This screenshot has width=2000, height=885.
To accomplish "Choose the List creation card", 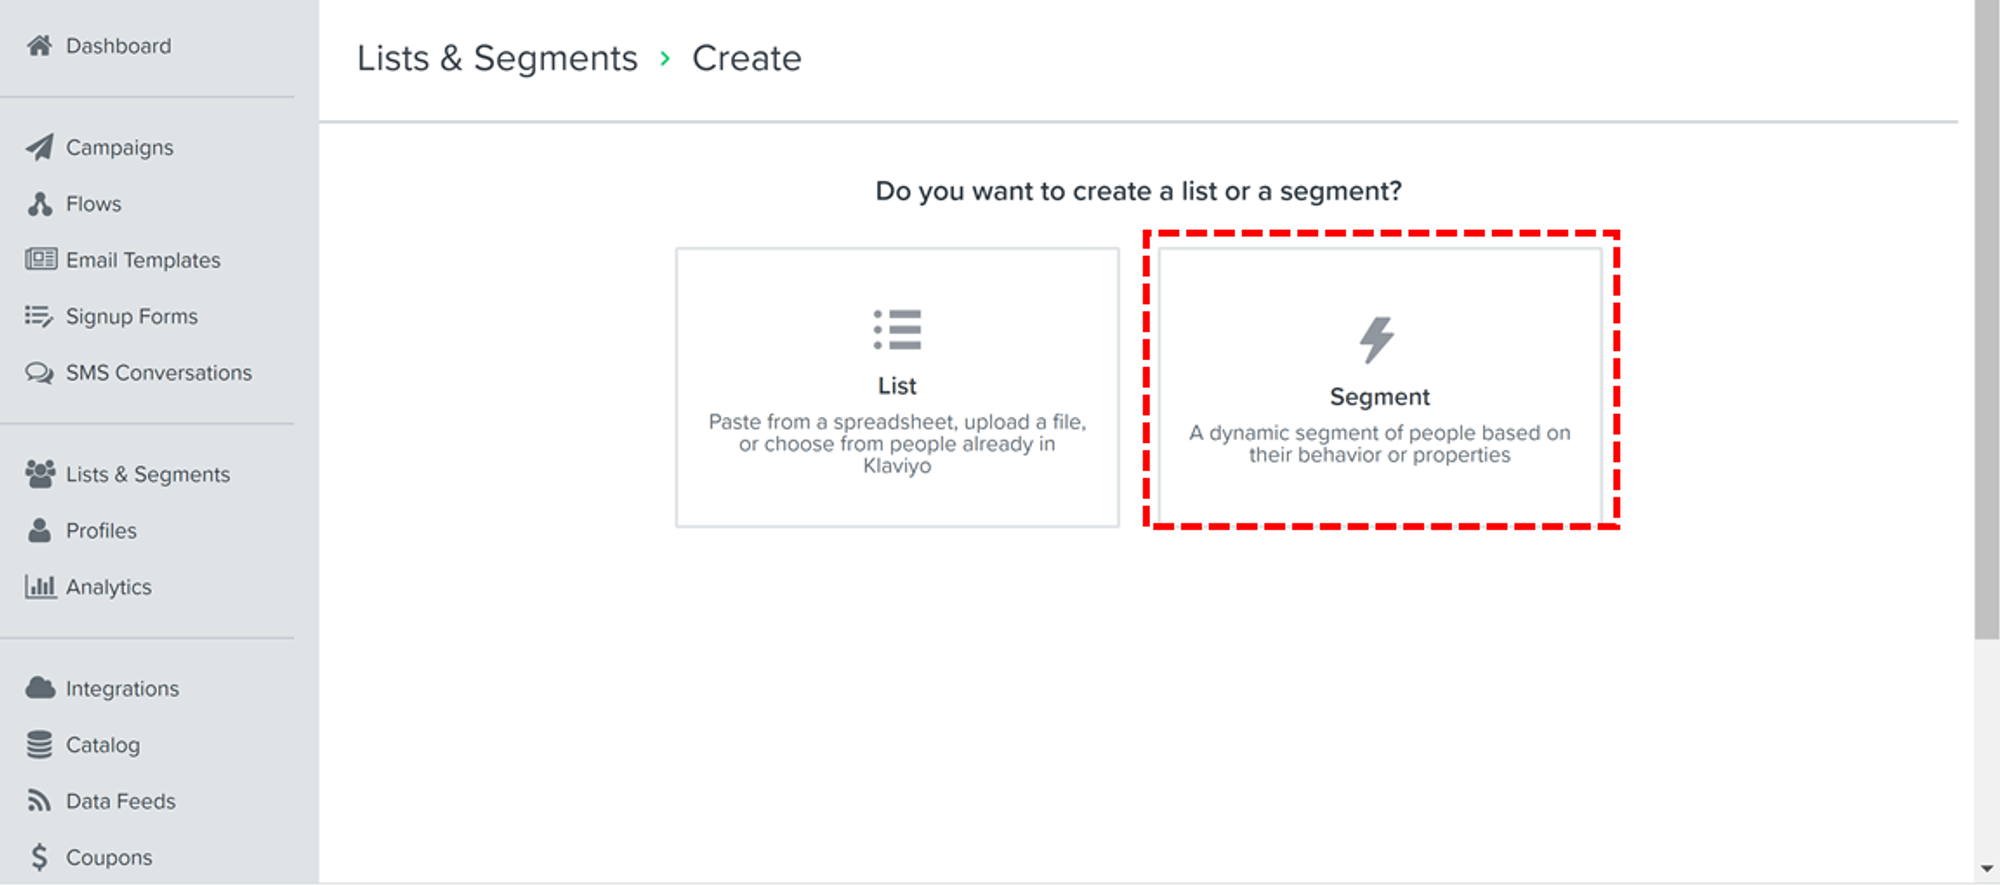I will (897, 387).
